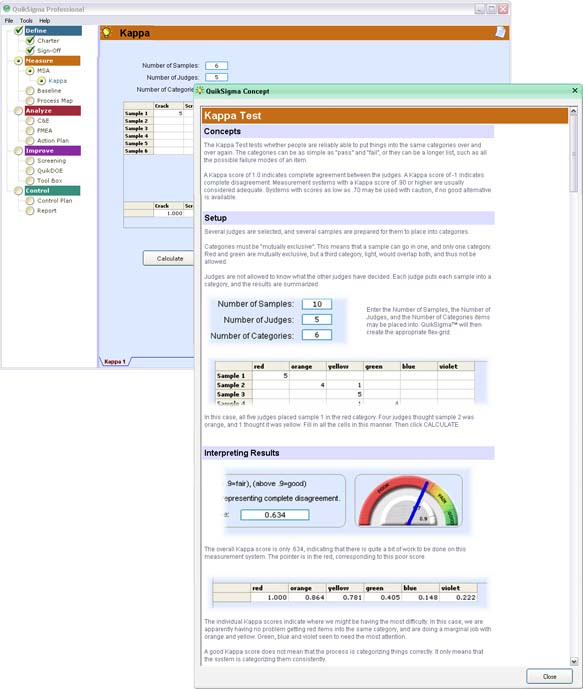Select the C&E radio circle
Viewport: 583px width, 689px height.
(30, 120)
